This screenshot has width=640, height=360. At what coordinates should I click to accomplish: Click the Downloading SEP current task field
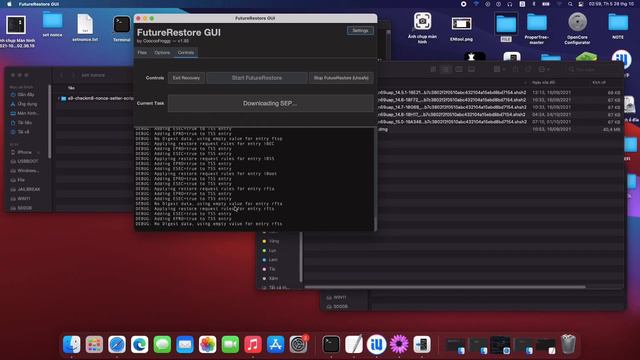(x=270, y=103)
